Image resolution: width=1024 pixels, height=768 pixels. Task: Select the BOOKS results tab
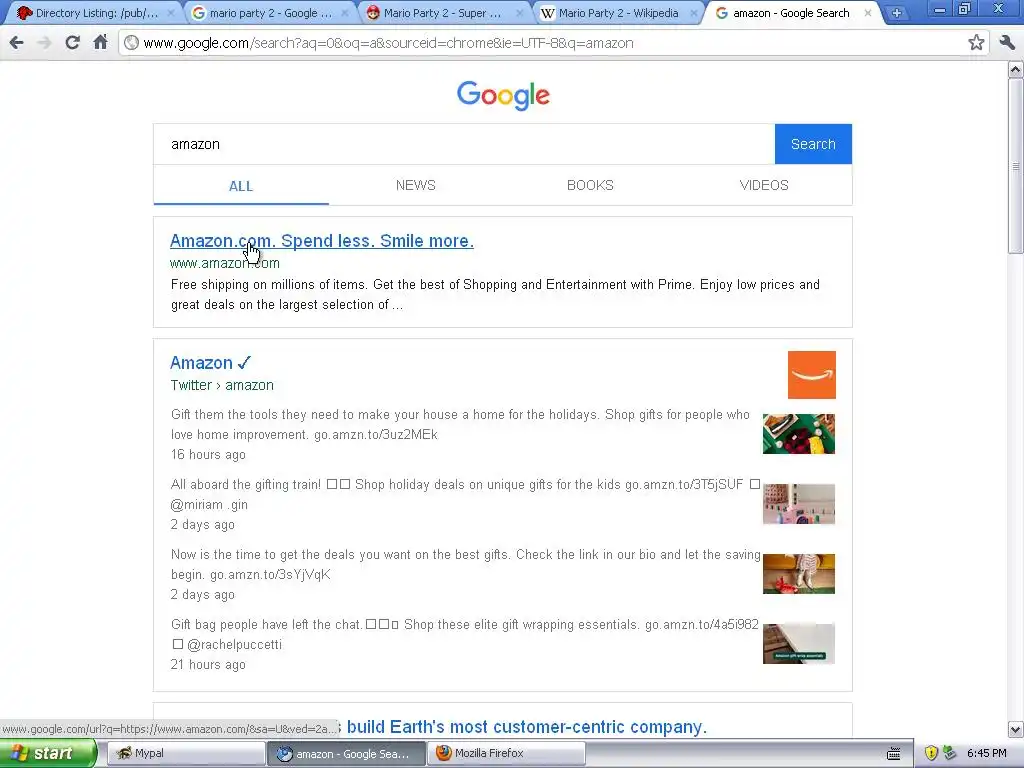point(590,185)
